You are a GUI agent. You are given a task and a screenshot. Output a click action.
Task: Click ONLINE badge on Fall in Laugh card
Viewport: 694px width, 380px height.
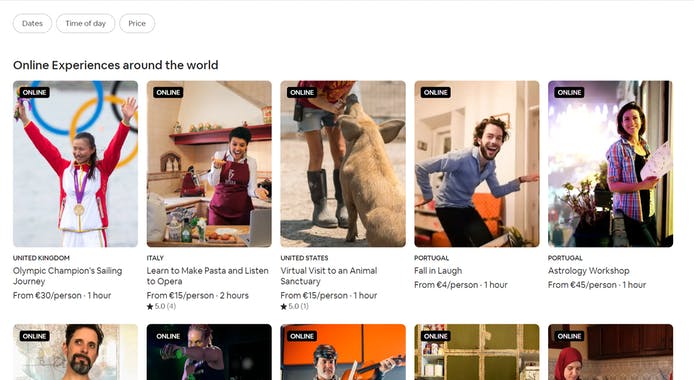coord(436,92)
